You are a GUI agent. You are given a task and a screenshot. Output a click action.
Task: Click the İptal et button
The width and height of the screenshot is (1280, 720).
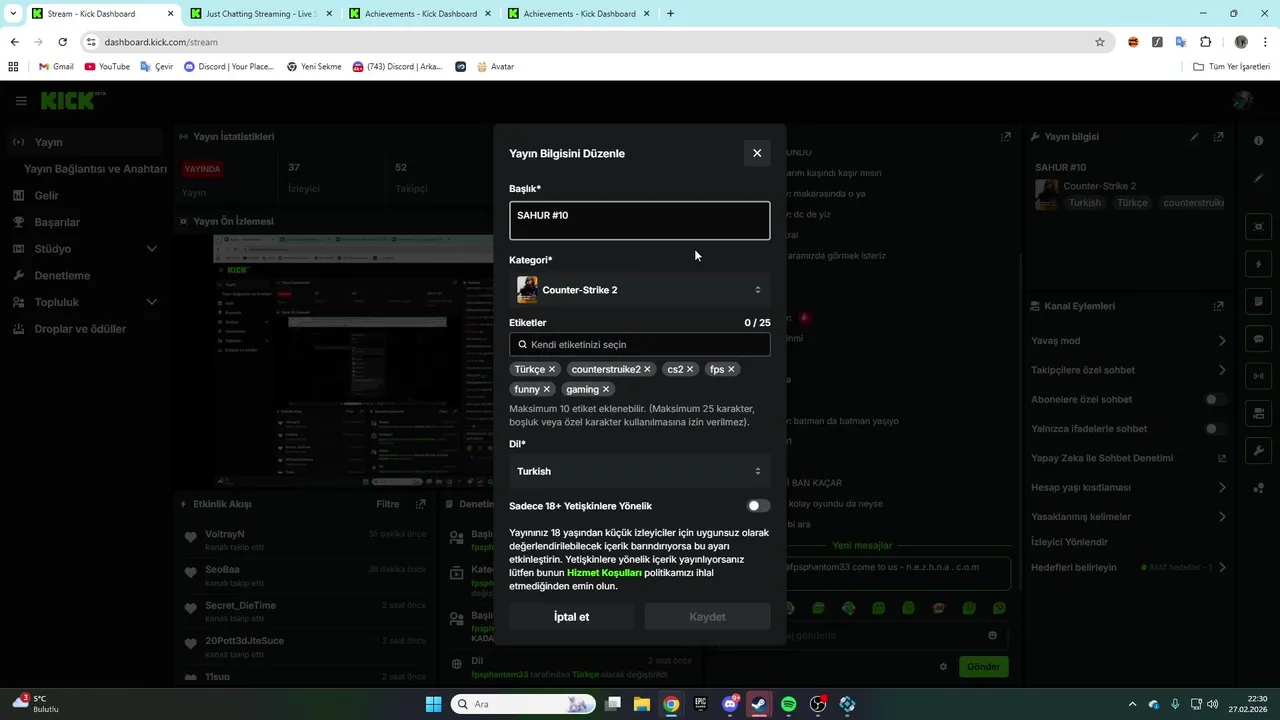click(572, 617)
